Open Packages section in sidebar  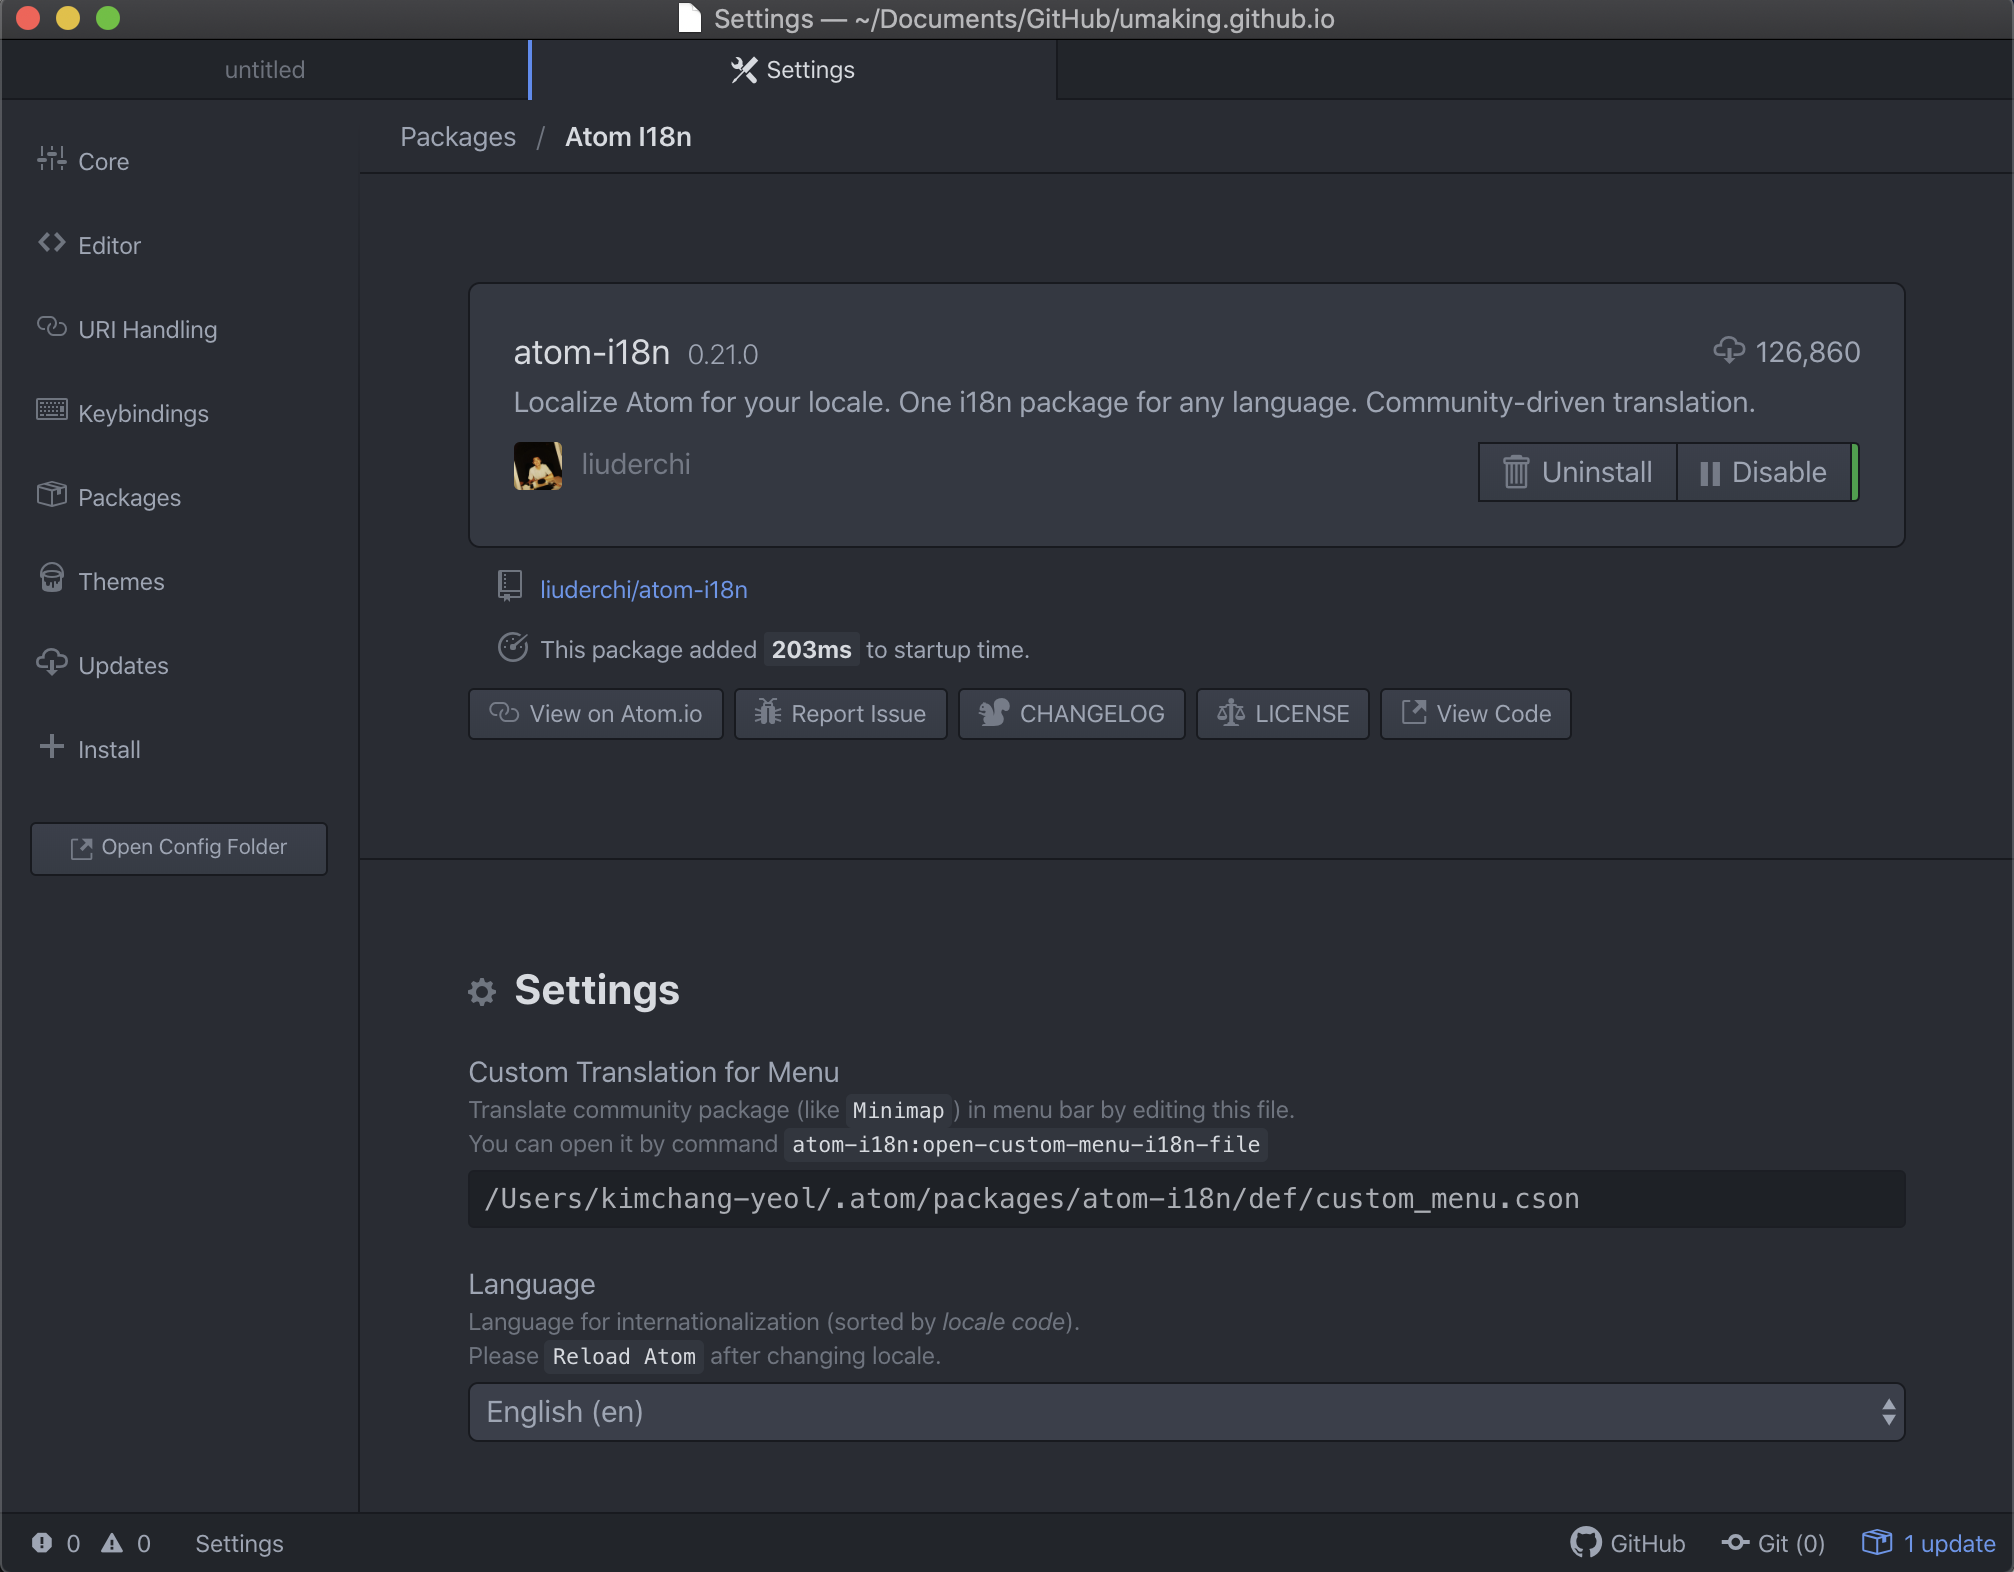[129, 497]
